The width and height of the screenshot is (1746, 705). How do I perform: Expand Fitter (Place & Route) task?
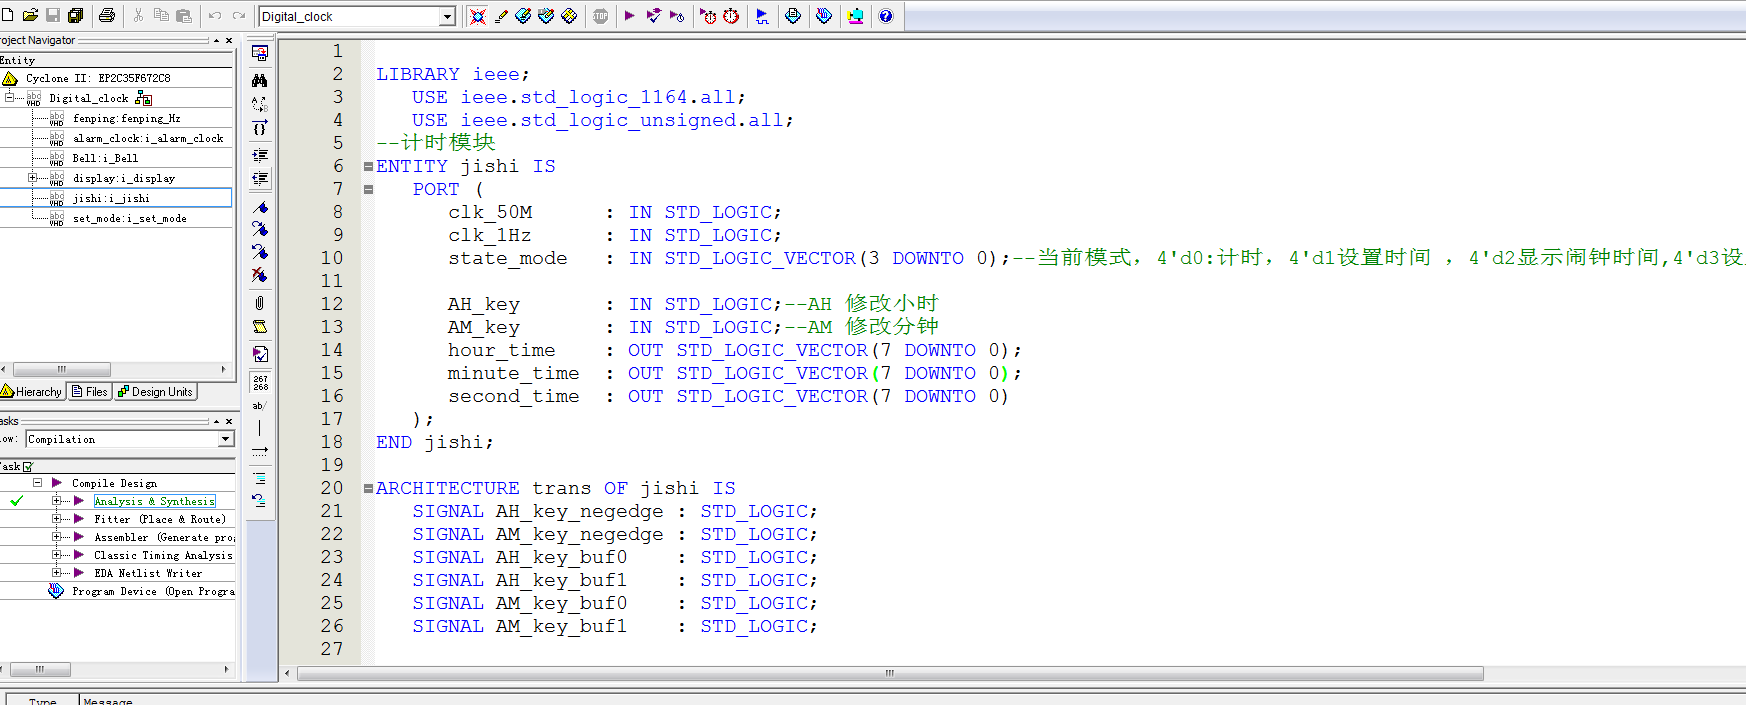click(x=57, y=519)
